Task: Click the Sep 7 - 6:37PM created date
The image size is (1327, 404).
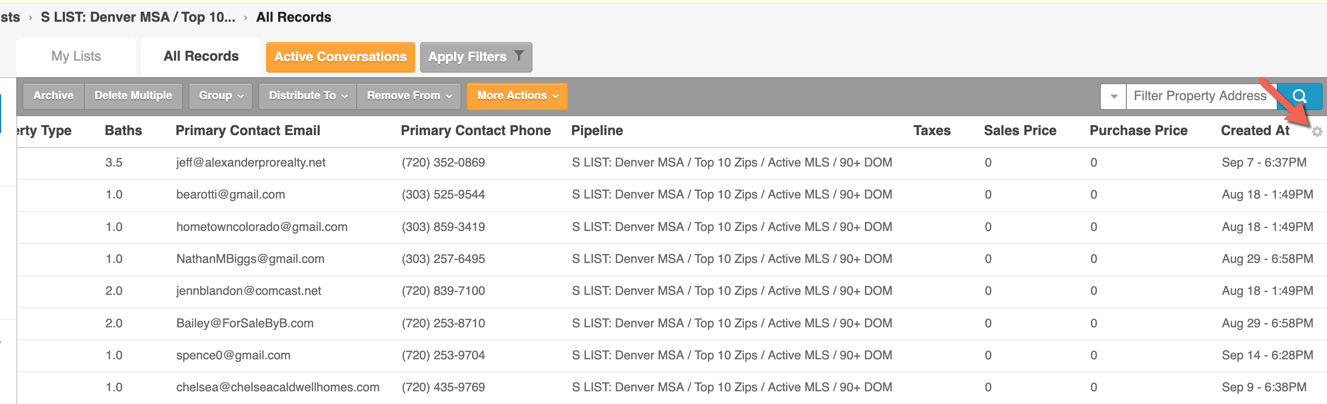Action: click(1264, 163)
